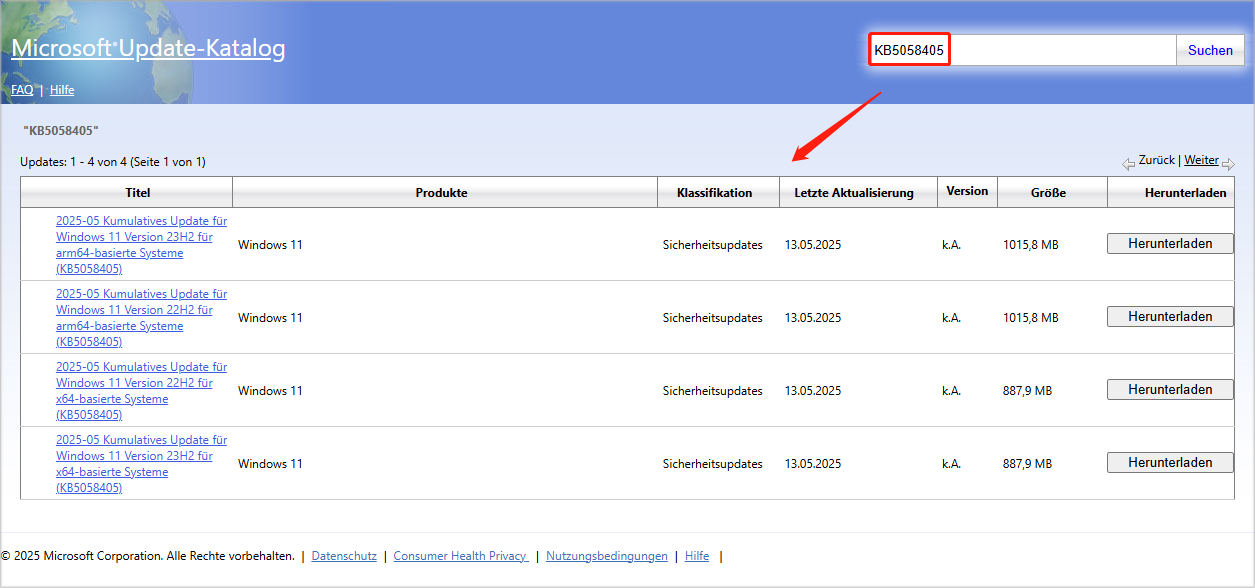Open the Consumer Health Privacy link
Screen dimensions: 1255x588
click(x=461, y=556)
